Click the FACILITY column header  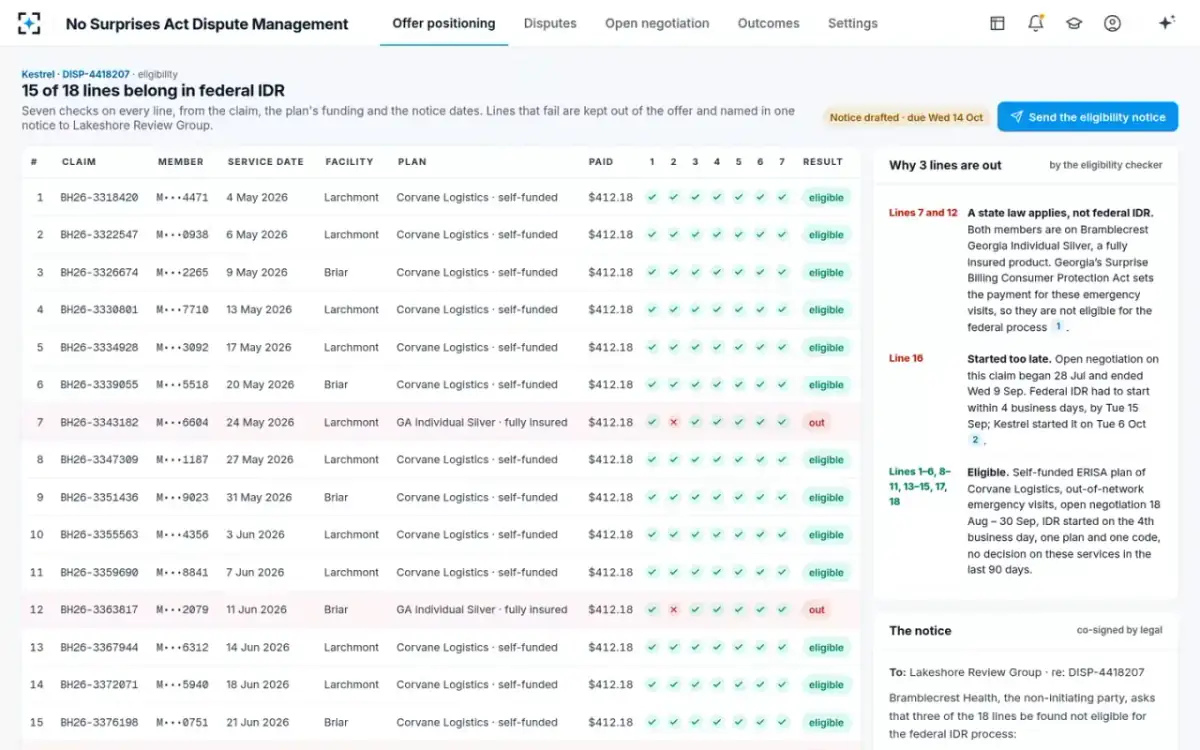(x=349, y=162)
